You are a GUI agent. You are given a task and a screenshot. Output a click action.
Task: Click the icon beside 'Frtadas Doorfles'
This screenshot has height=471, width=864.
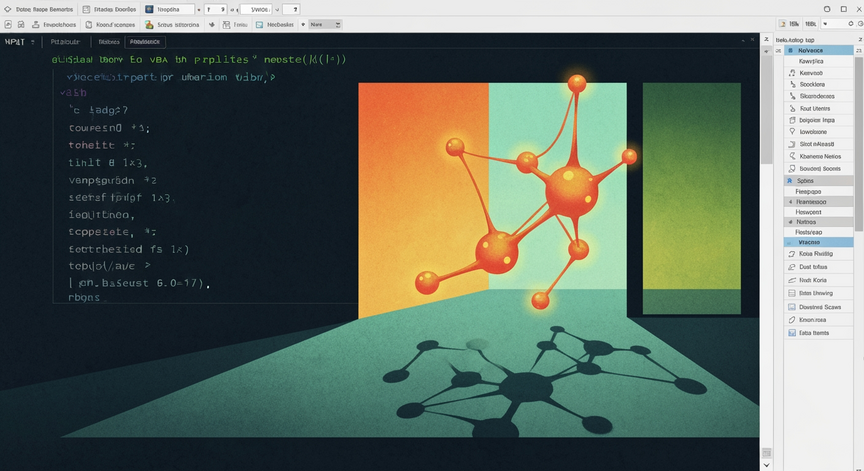87,9
